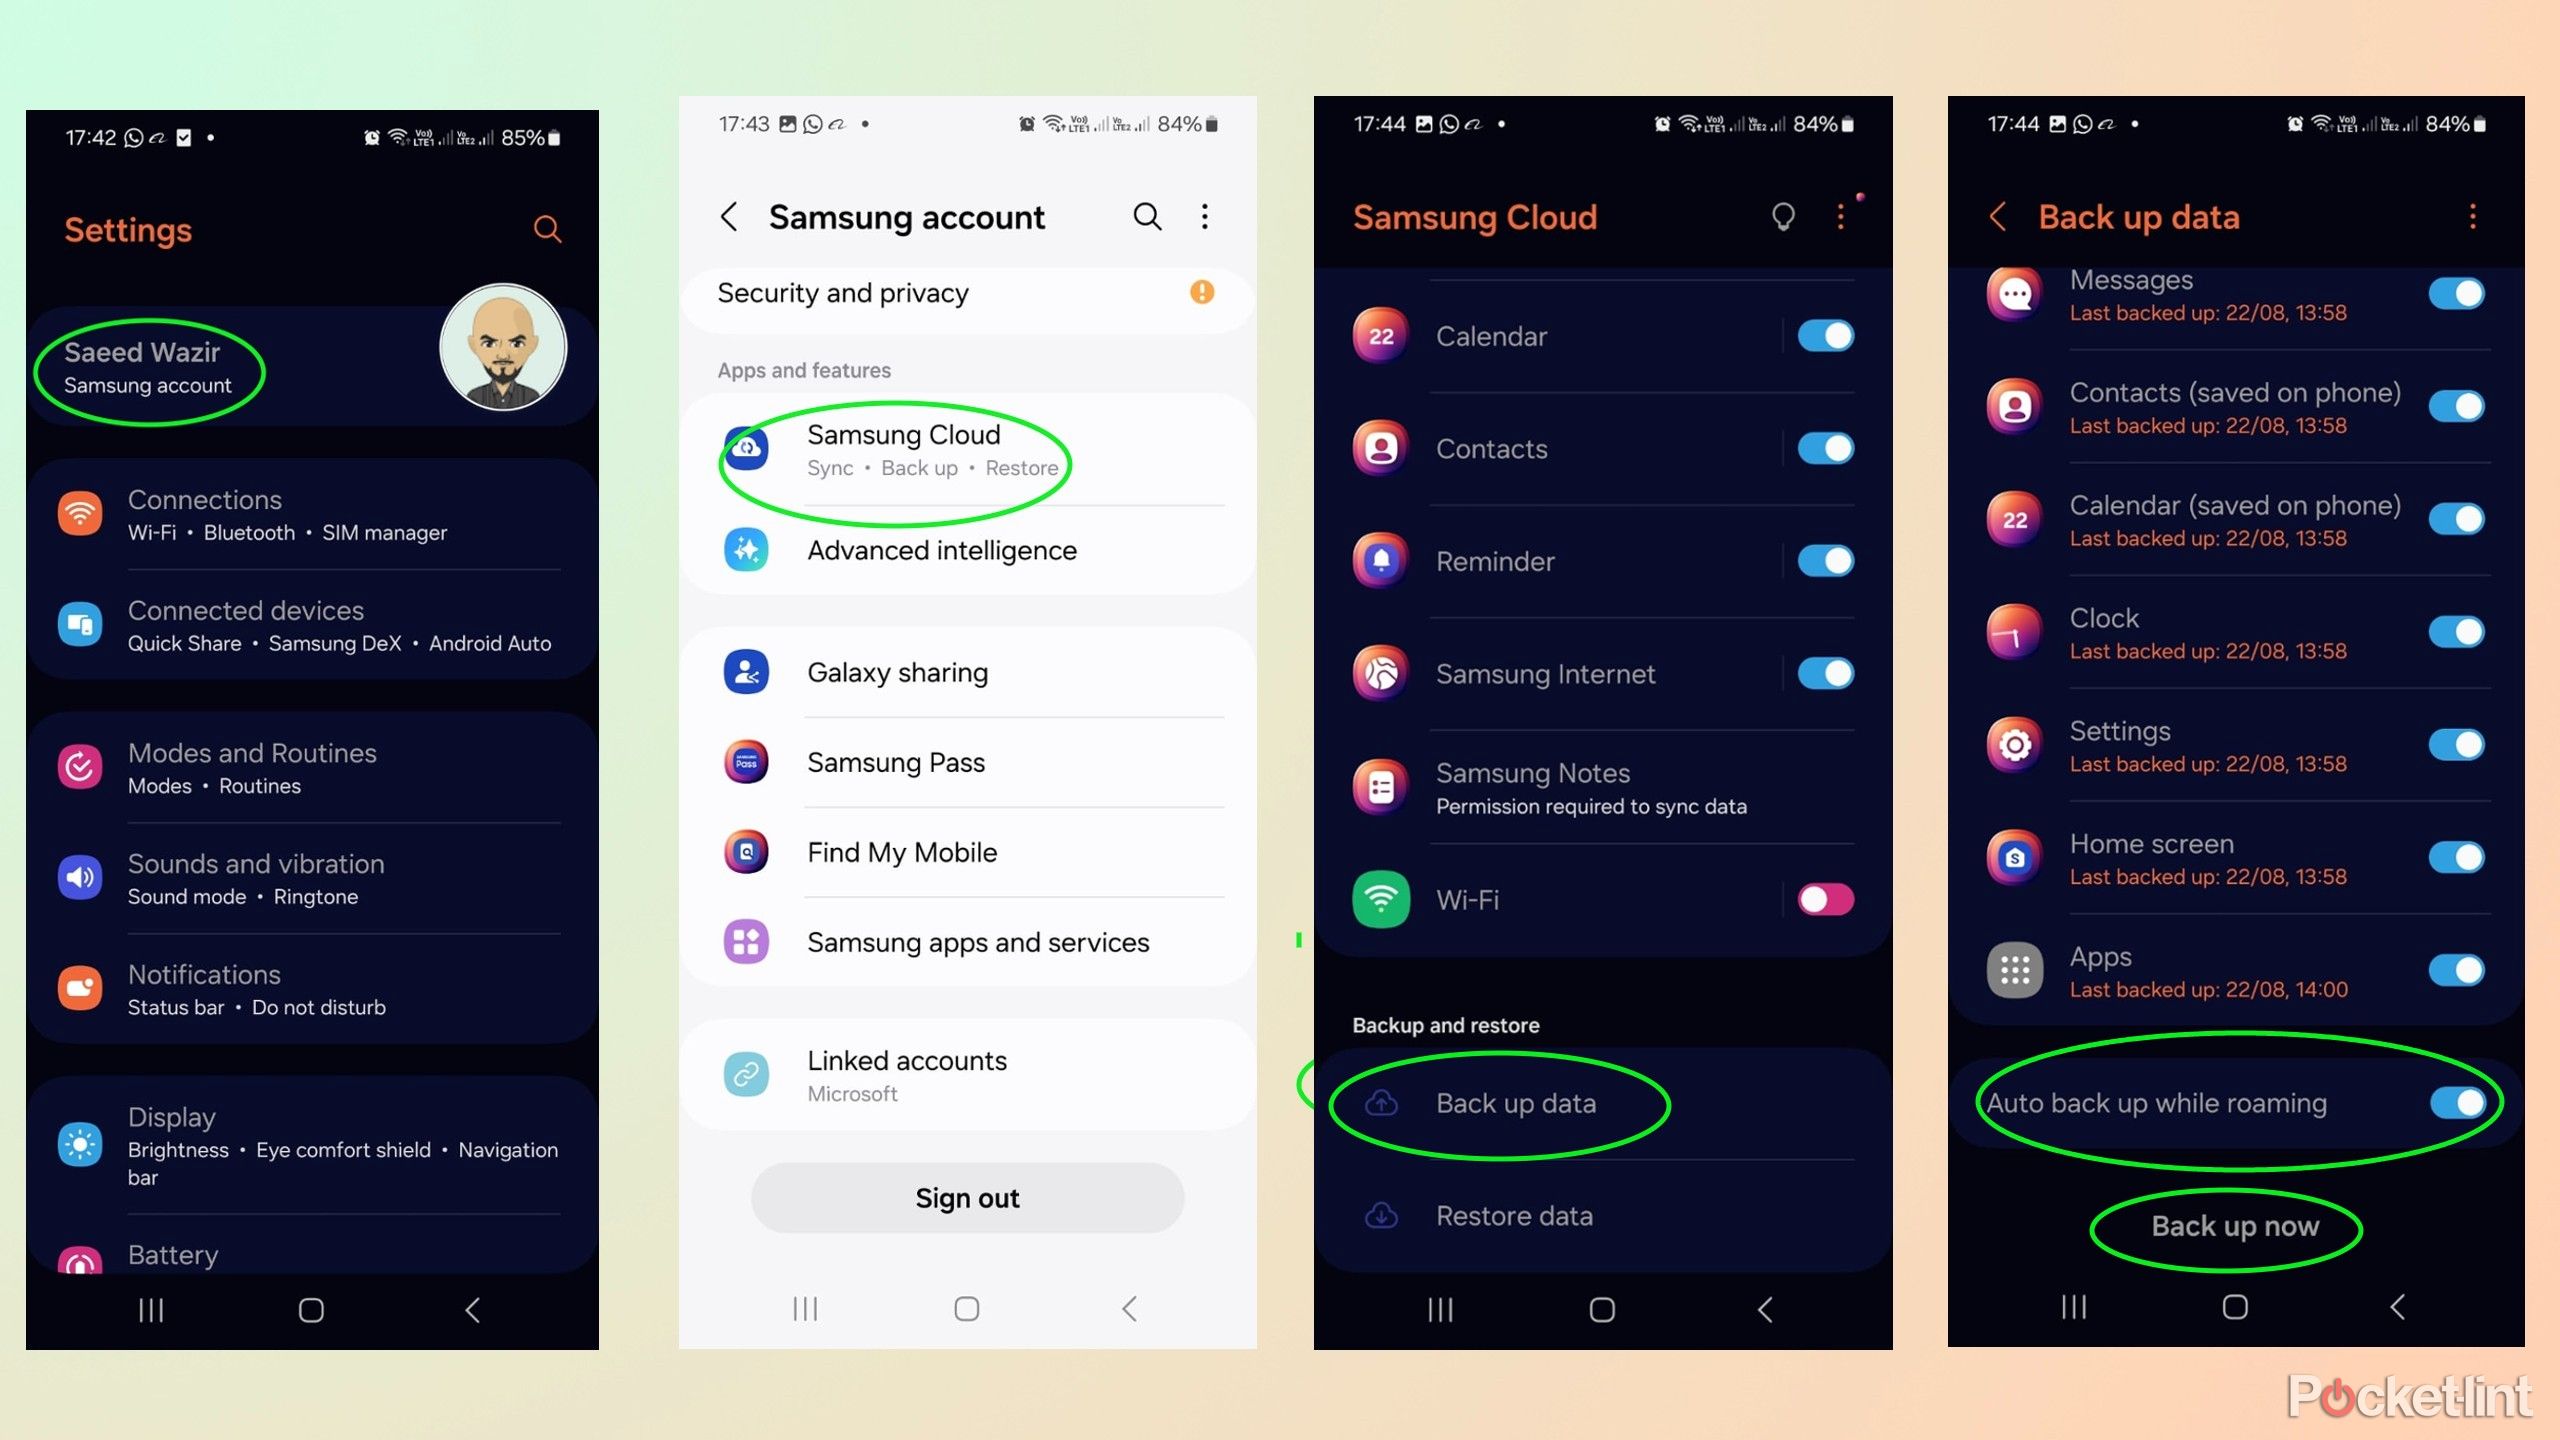The width and height of the screenshot is (2560, 1440).
Task: Click Back up now button
Action: [x=2233, y=1225]
